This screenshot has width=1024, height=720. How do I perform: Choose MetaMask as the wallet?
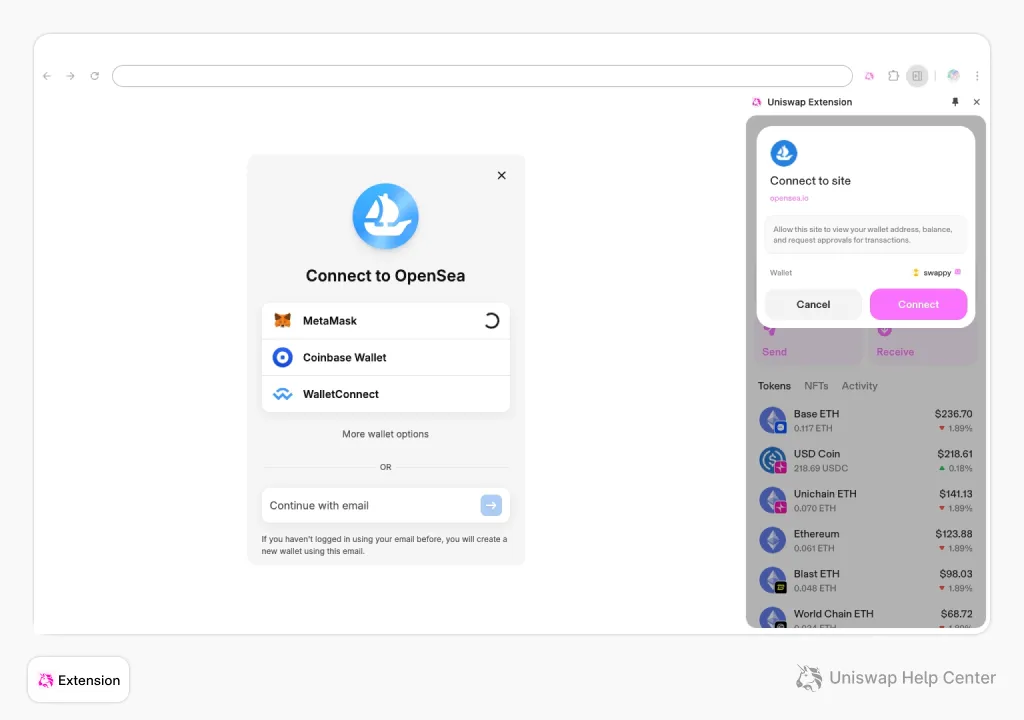pyautogui.click(x=385, y=321)
